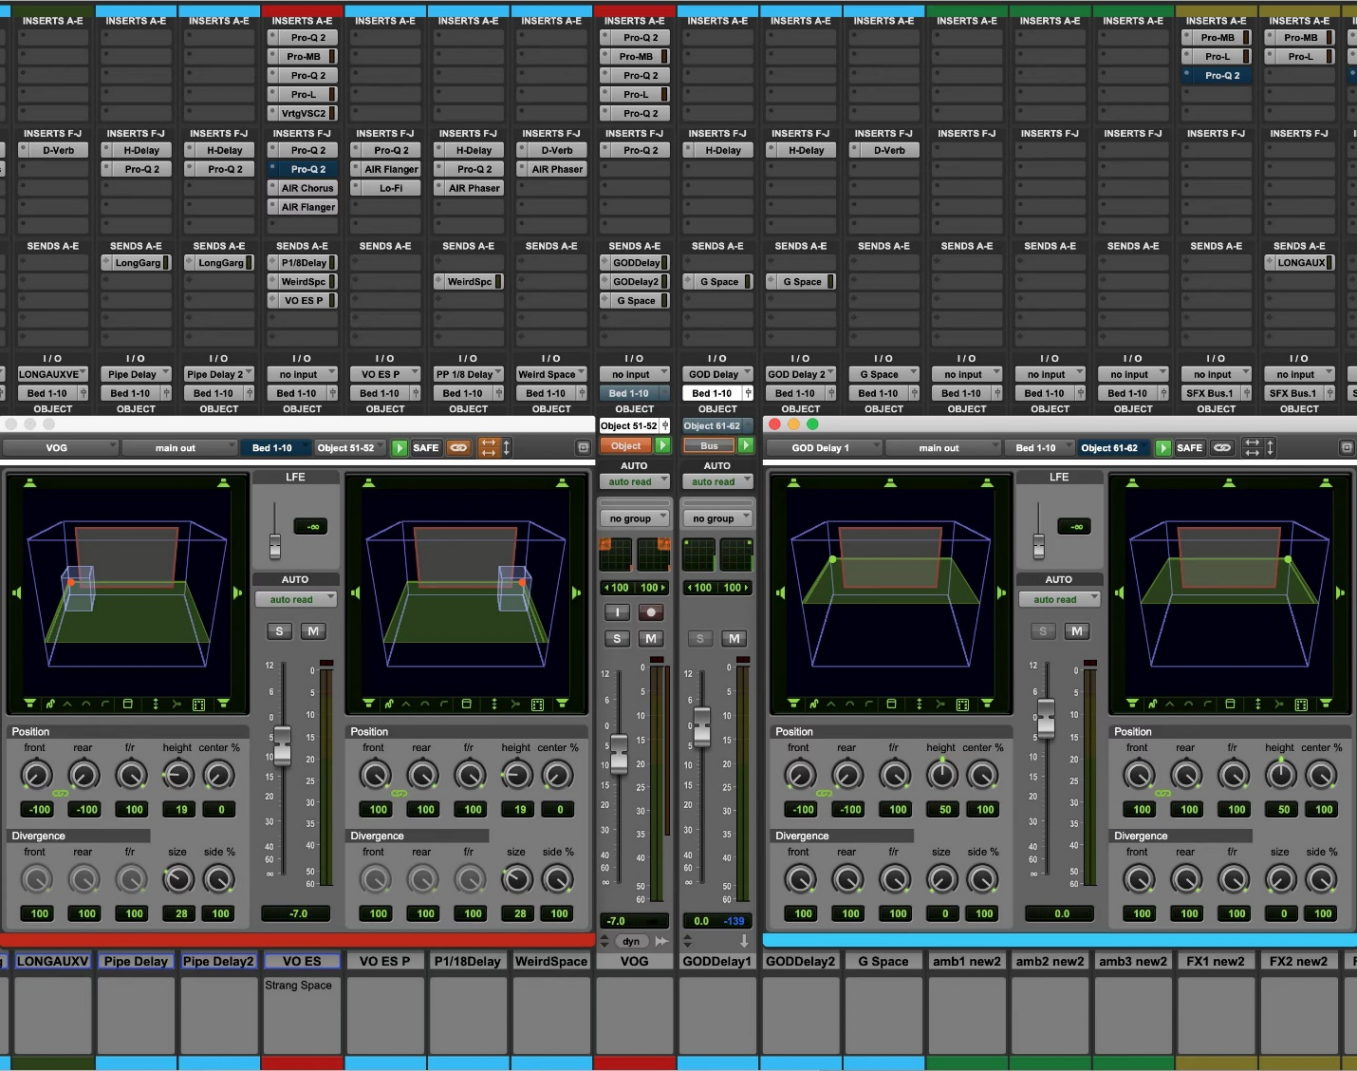Screen dimensions: 1357x1071
Task: Select the G Space track name tab
Action: point(883,961)
